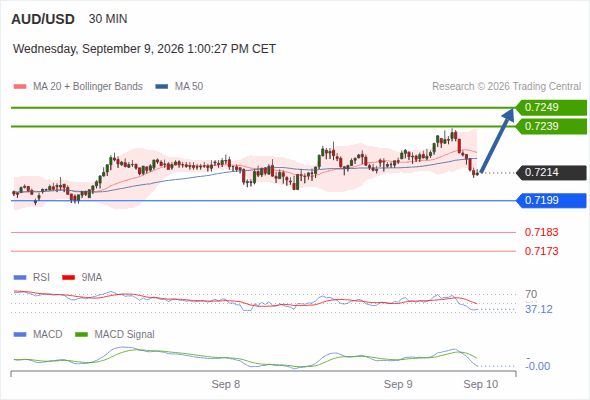The width and height of the screenshot is (590, 400).
Task: Click the Sep 9 date axis label
Action: click(x=398, y=384)
